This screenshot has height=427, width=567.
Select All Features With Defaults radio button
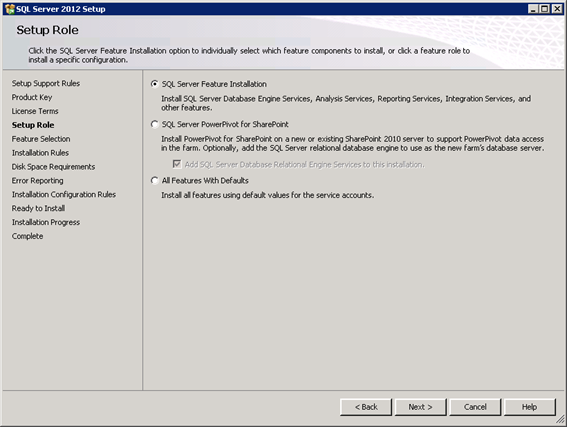click(x=155, y=180)
